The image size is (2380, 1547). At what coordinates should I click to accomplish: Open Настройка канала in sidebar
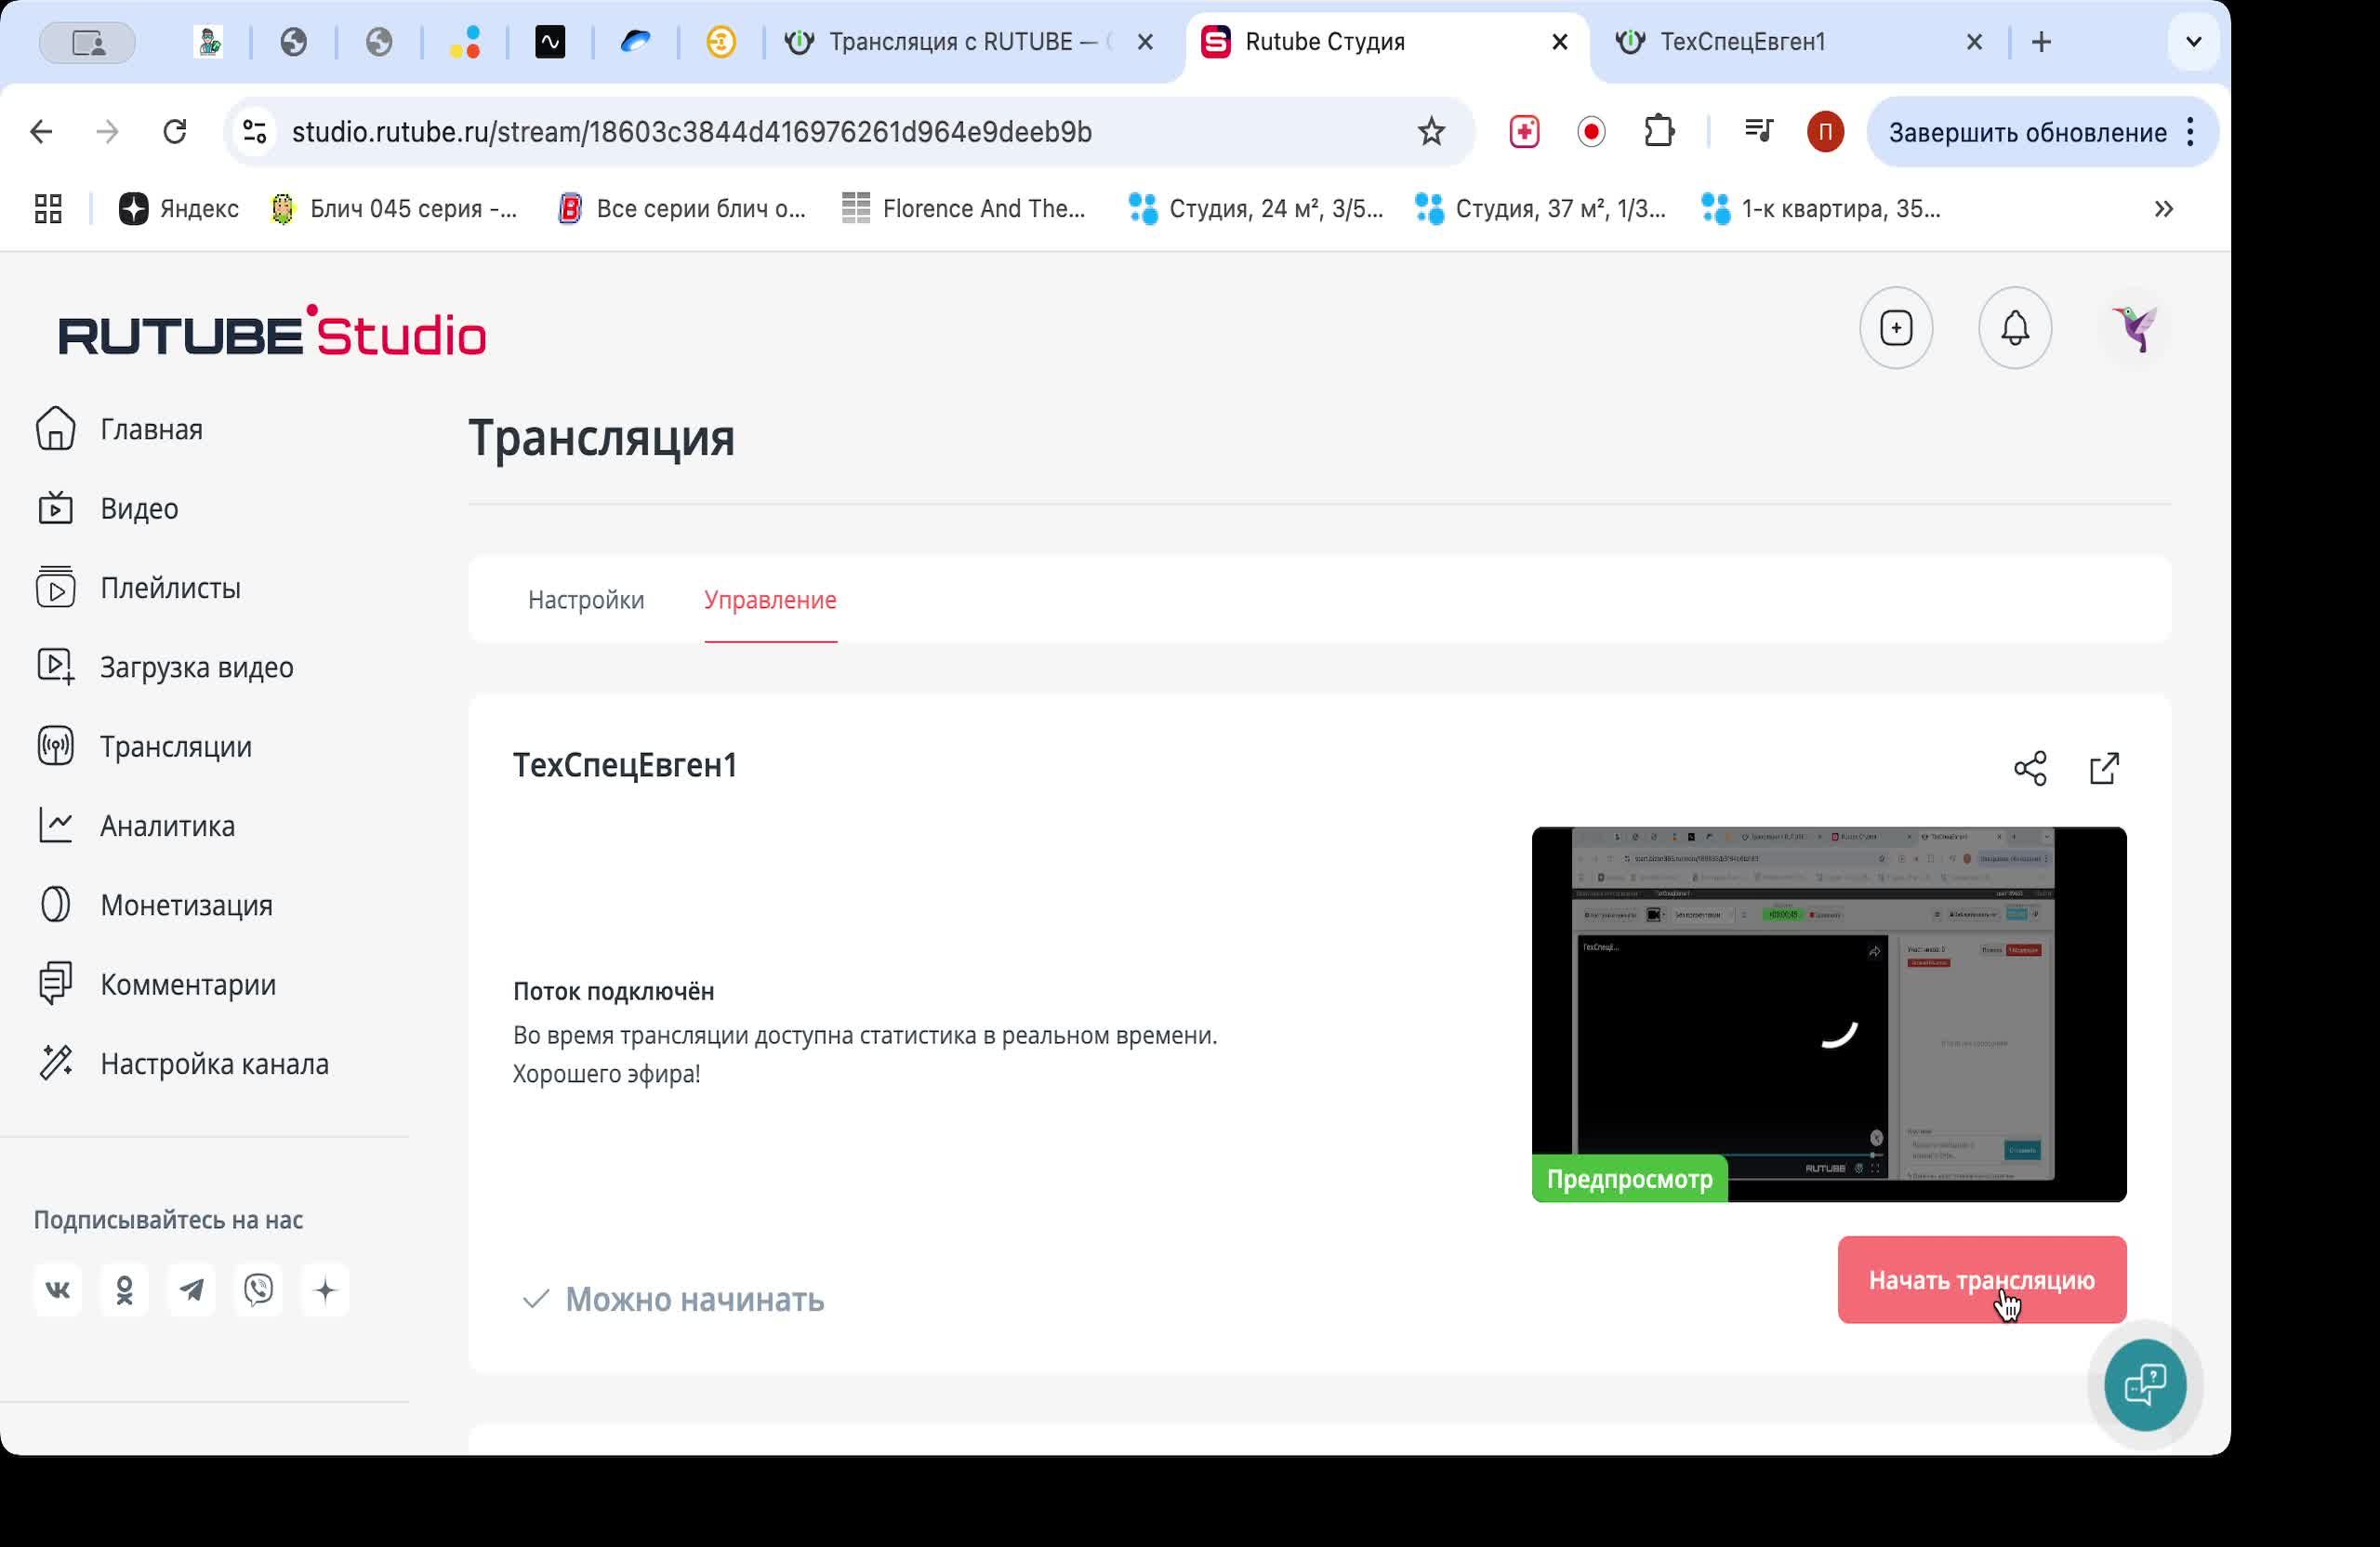[x=182, y=1064]
